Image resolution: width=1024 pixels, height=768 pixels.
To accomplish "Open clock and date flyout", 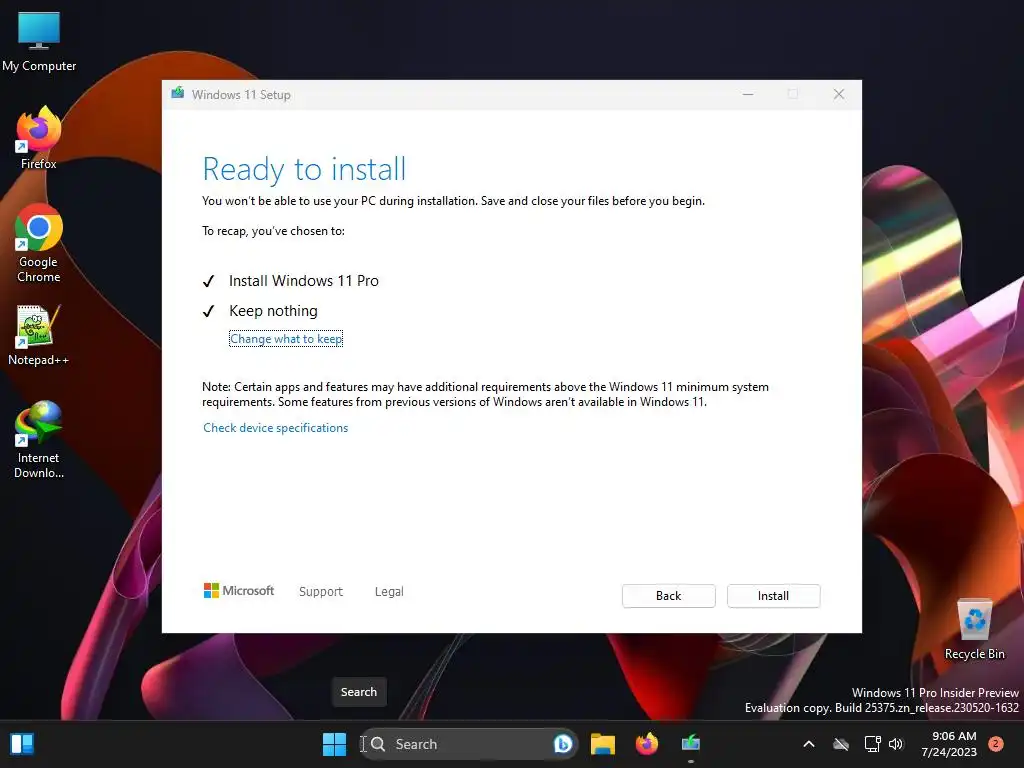I will tap(949, 744).
